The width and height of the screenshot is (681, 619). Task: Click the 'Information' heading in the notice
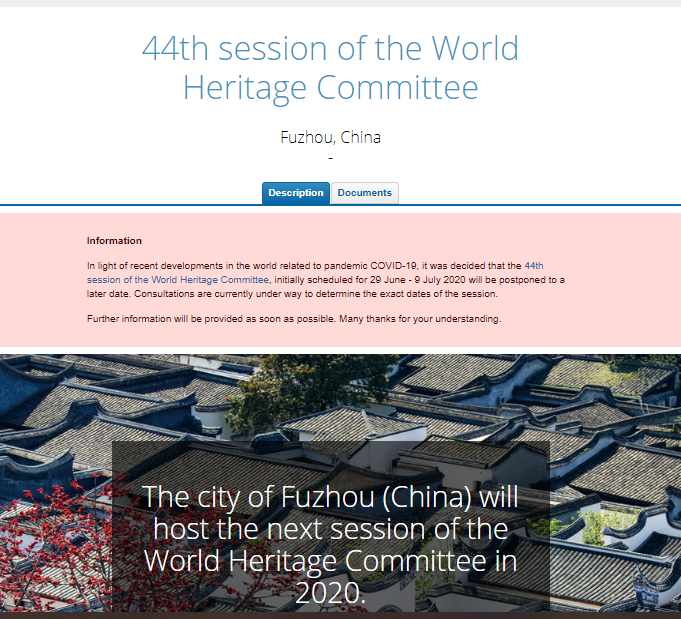tap(114, 241)
